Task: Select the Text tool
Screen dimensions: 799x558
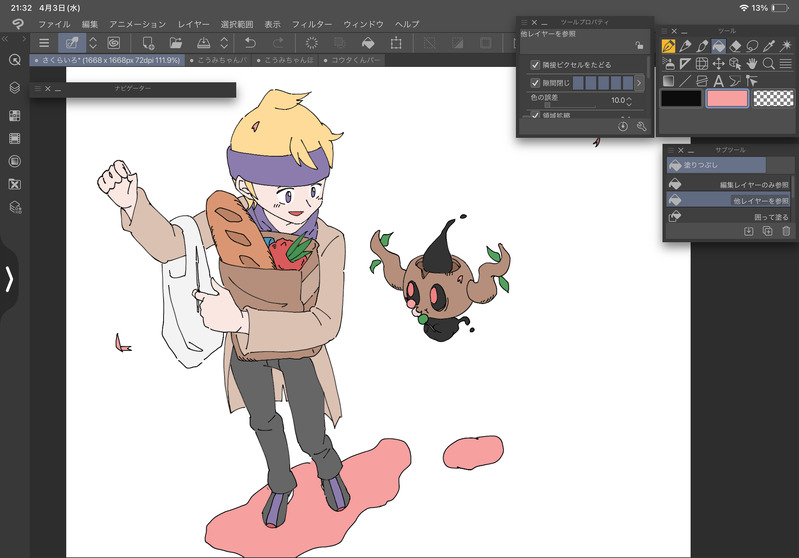Action: tap(718, 81)
